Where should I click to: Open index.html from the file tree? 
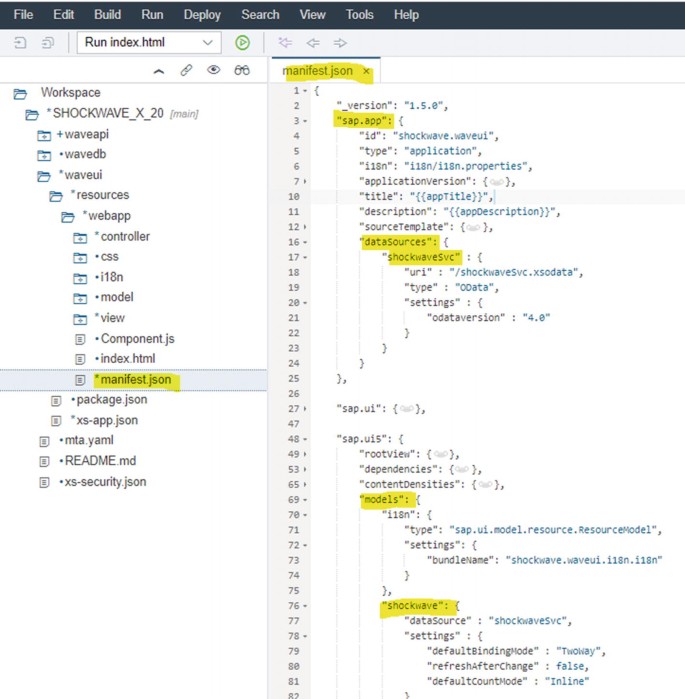tap(124, 359)
